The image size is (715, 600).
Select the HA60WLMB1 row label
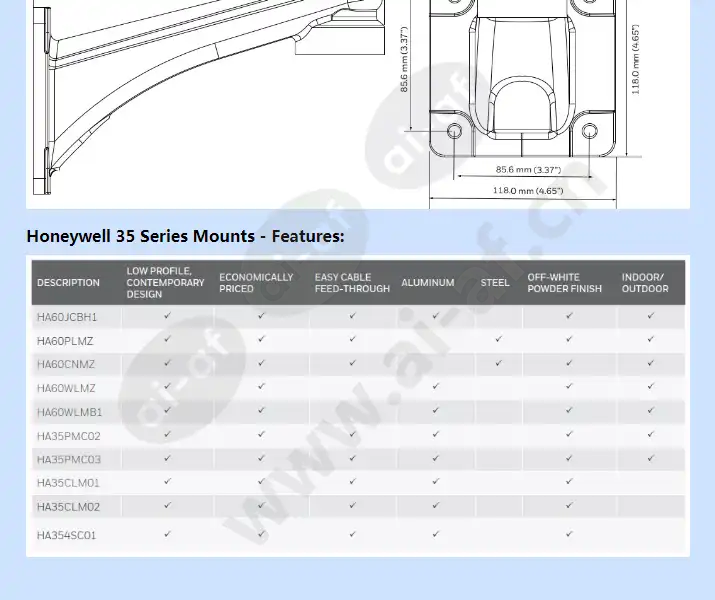(69, 412)
